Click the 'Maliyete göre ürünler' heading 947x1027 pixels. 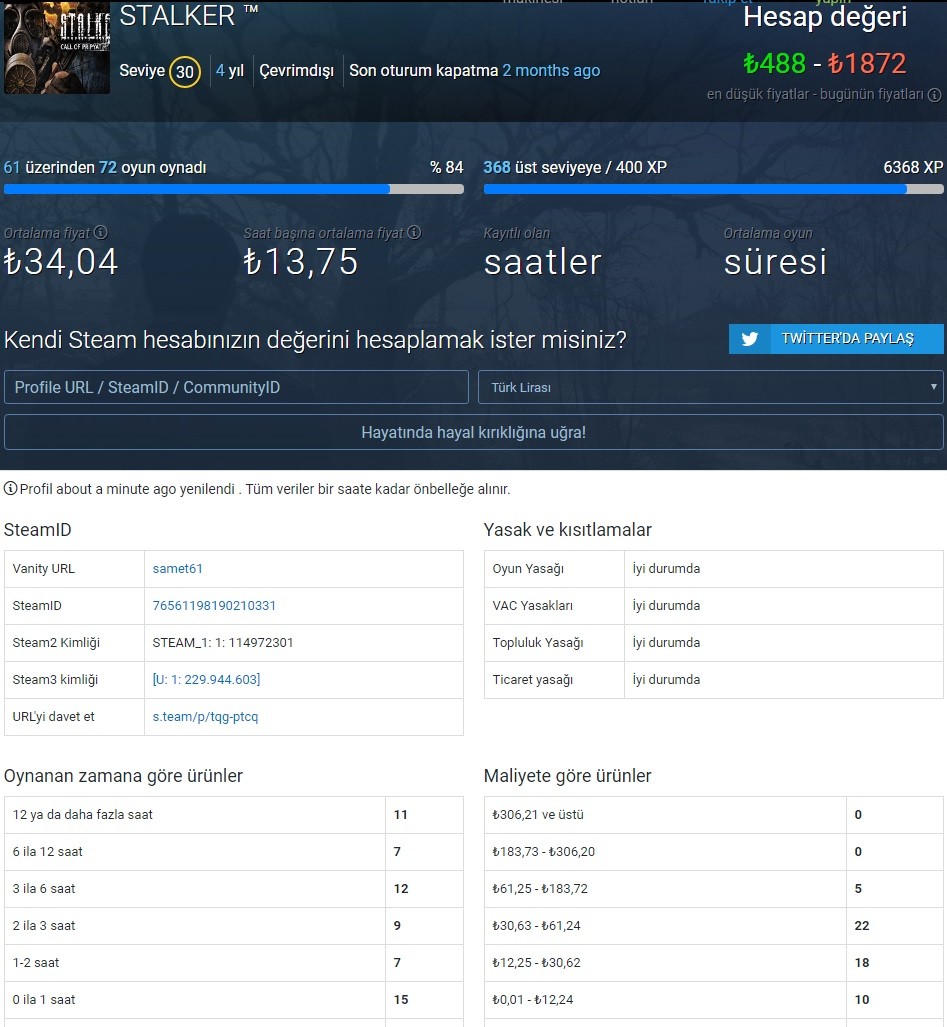[x=567, y=776]
